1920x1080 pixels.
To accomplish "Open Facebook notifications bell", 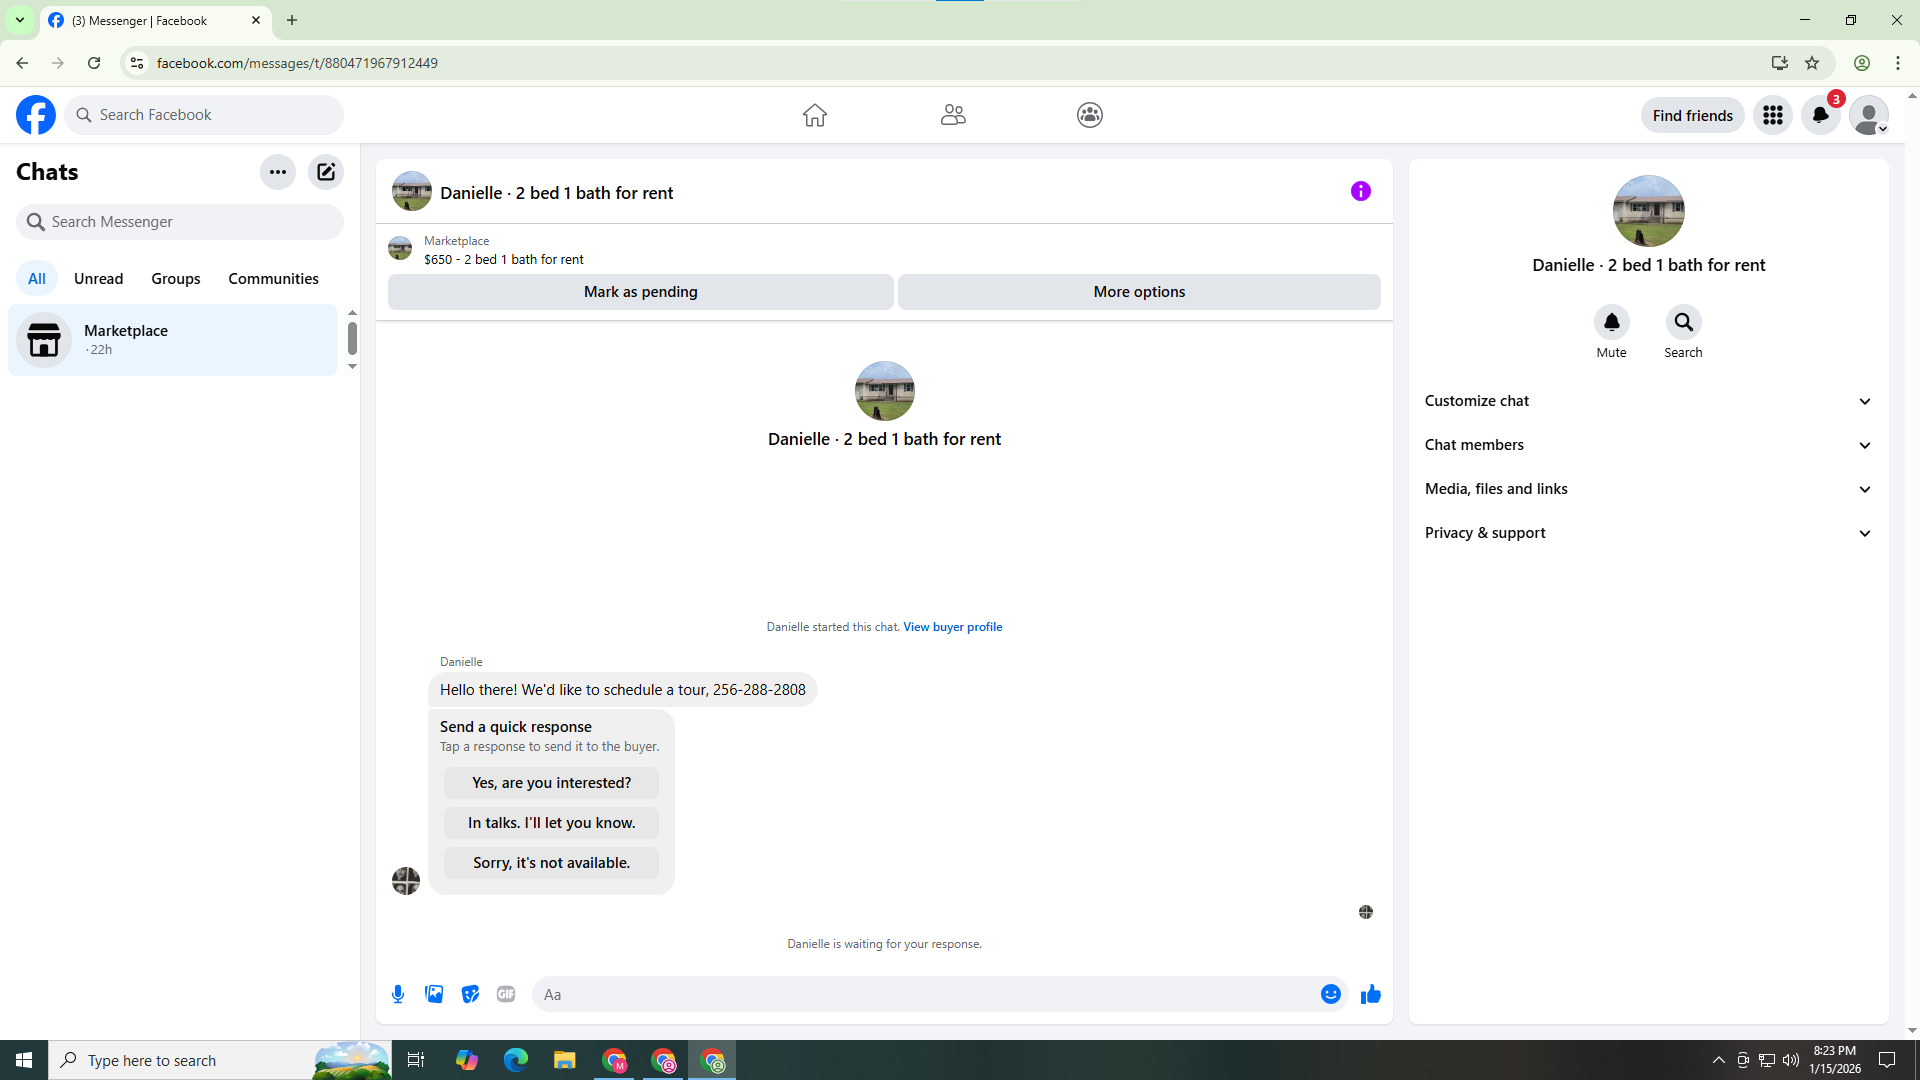I will coord(1820,115).
